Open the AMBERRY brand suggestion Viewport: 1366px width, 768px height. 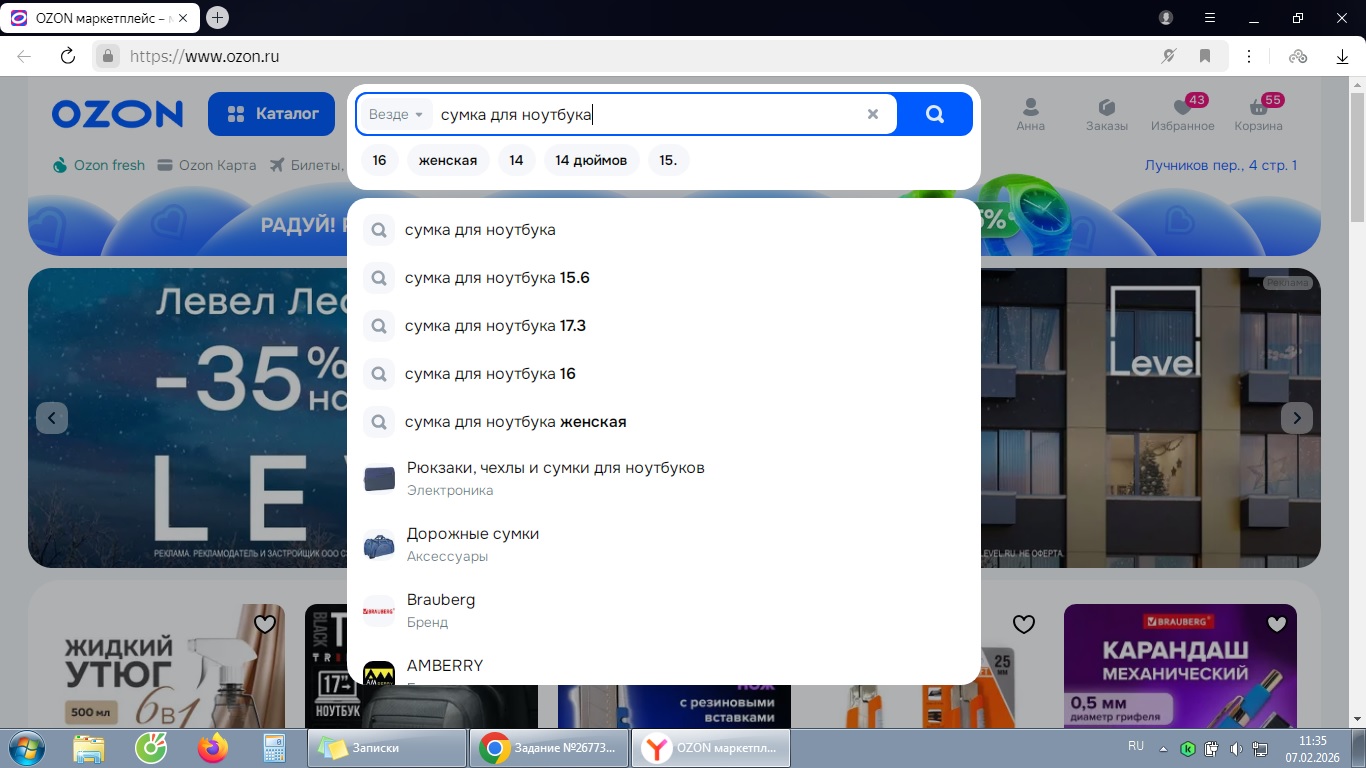(663, 665)
